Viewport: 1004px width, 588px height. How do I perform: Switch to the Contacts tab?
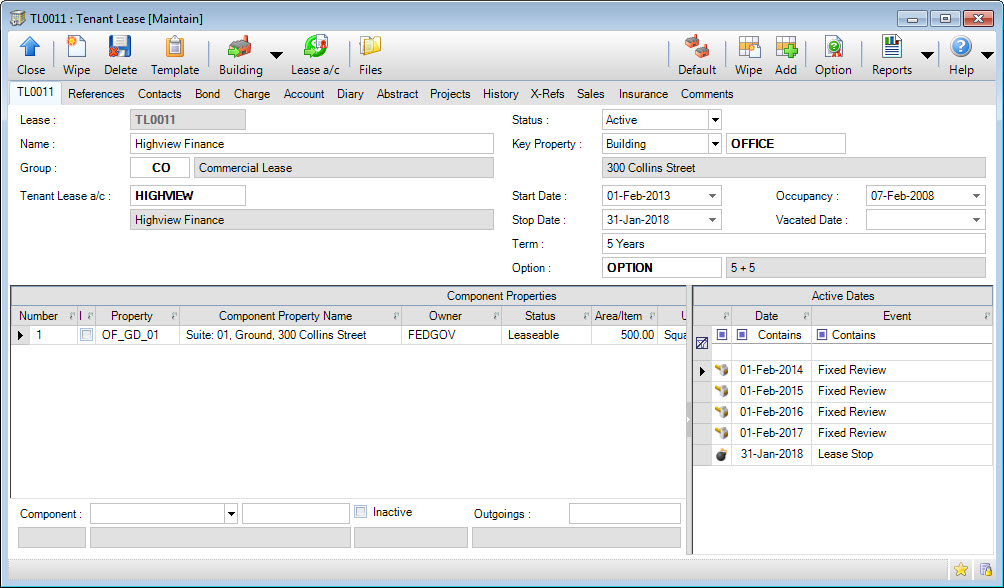tap(159, 94)
